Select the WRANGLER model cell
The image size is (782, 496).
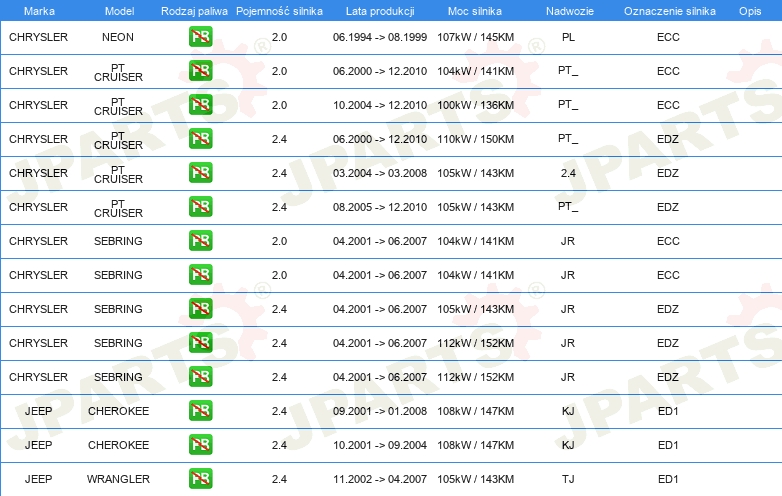(x=118, y=479)
